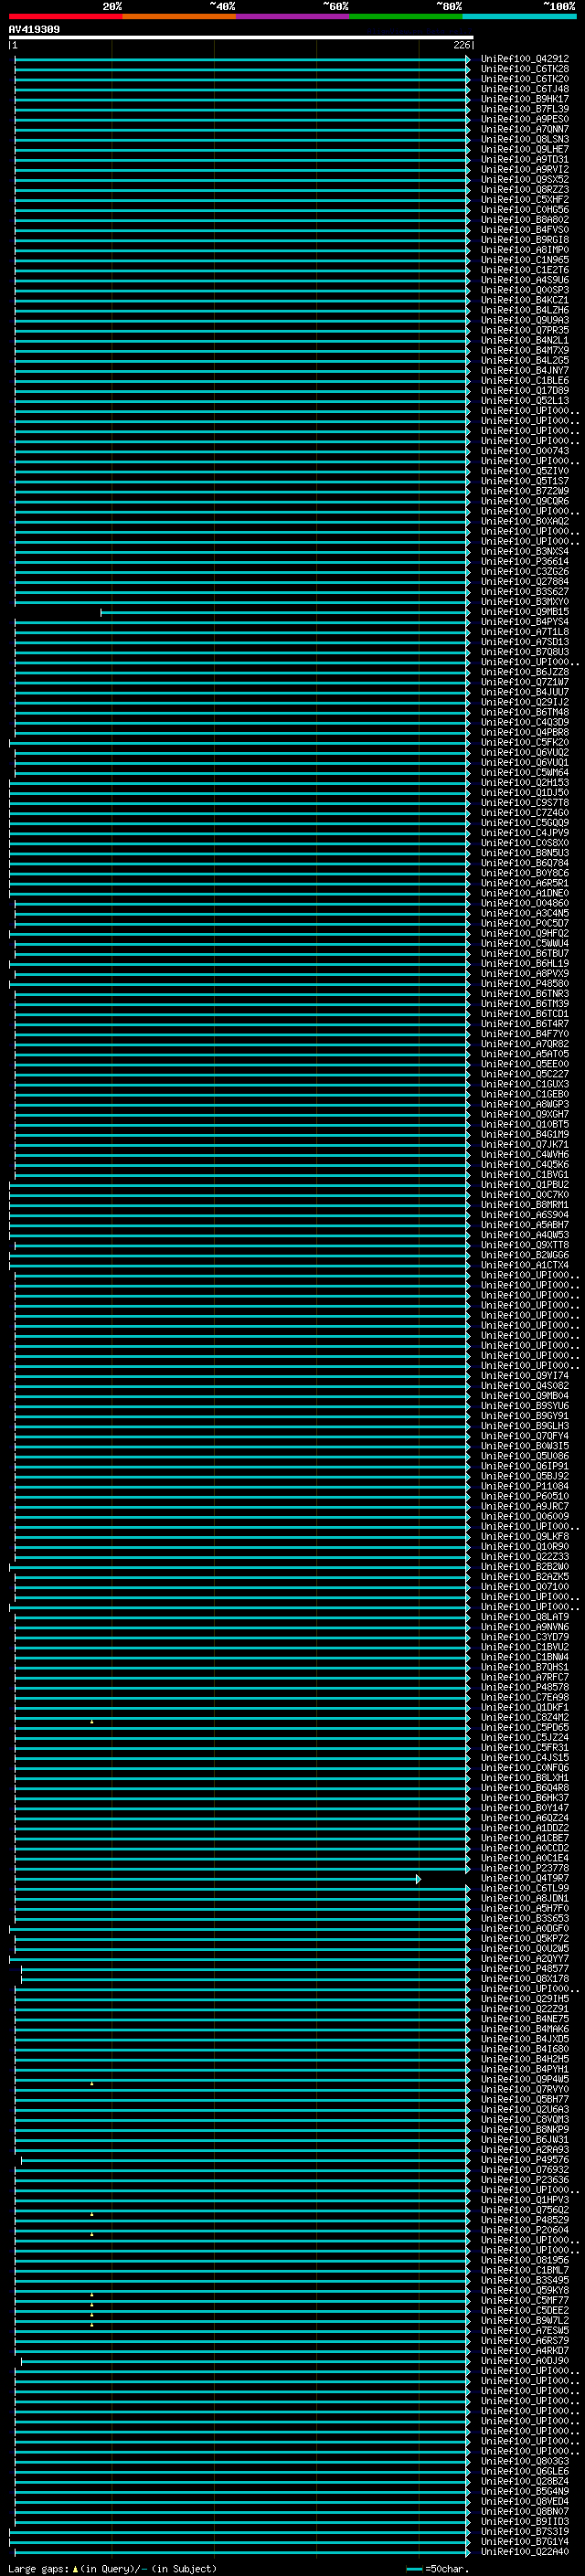The height and width of the screenshot is (2576, 585).
Task: Select the UniRef100_Q5EE00 label
Action: [x=525, y=1064]
